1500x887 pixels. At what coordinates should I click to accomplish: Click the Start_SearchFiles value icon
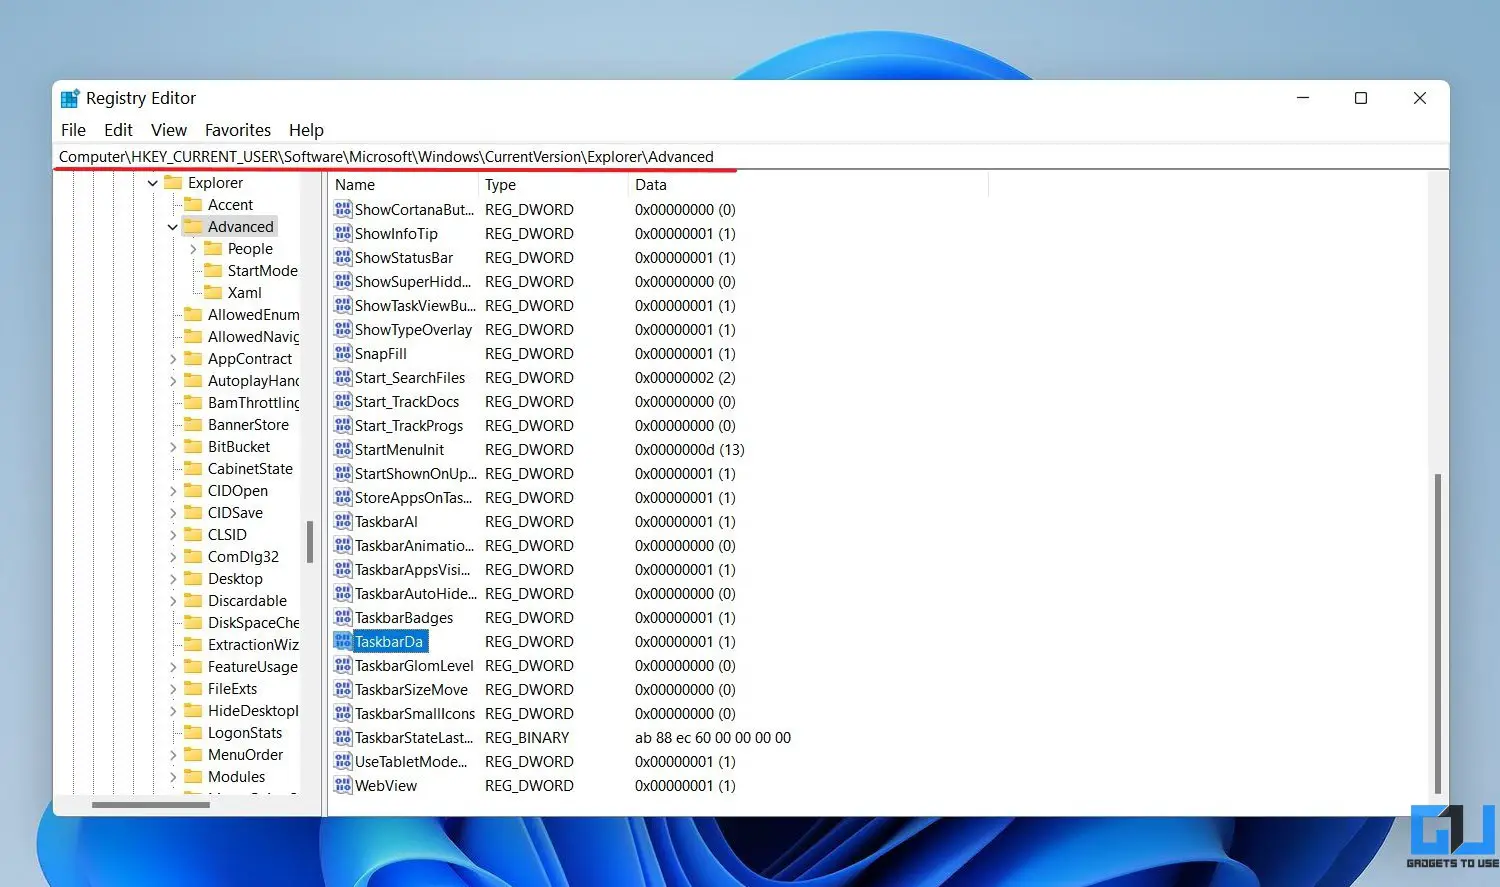point(343,377)
